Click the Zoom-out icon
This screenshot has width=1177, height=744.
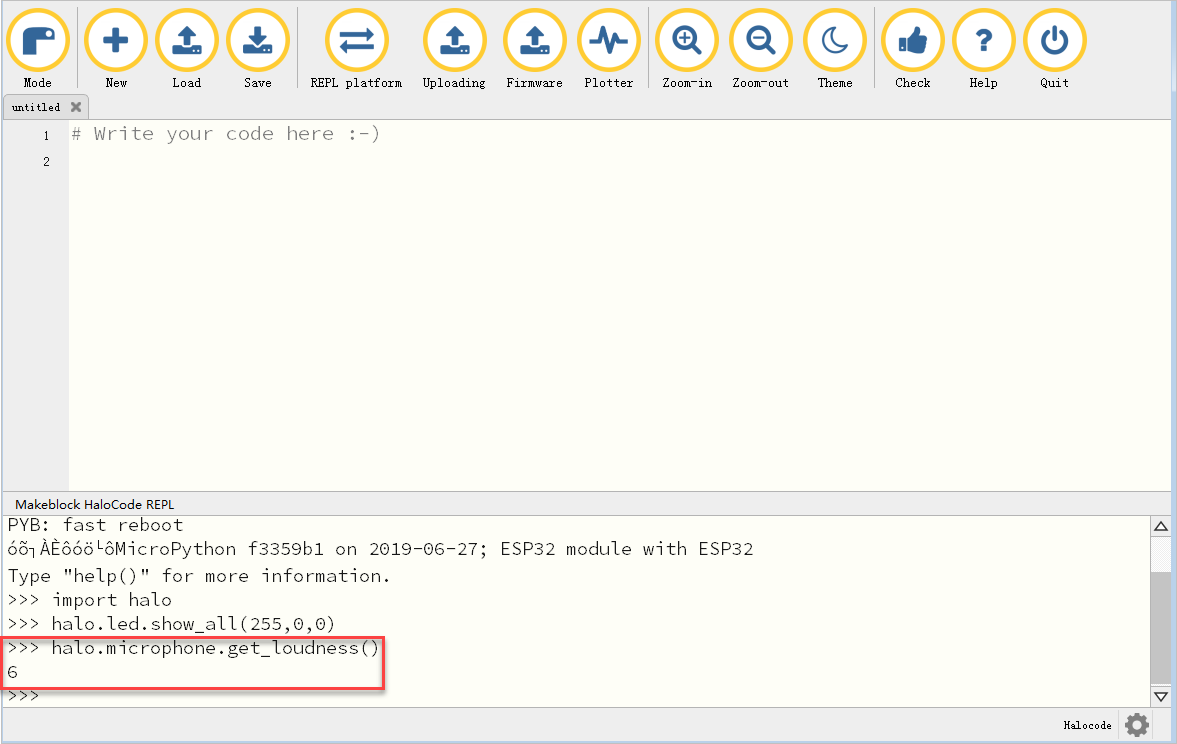(x=760, y=41)
